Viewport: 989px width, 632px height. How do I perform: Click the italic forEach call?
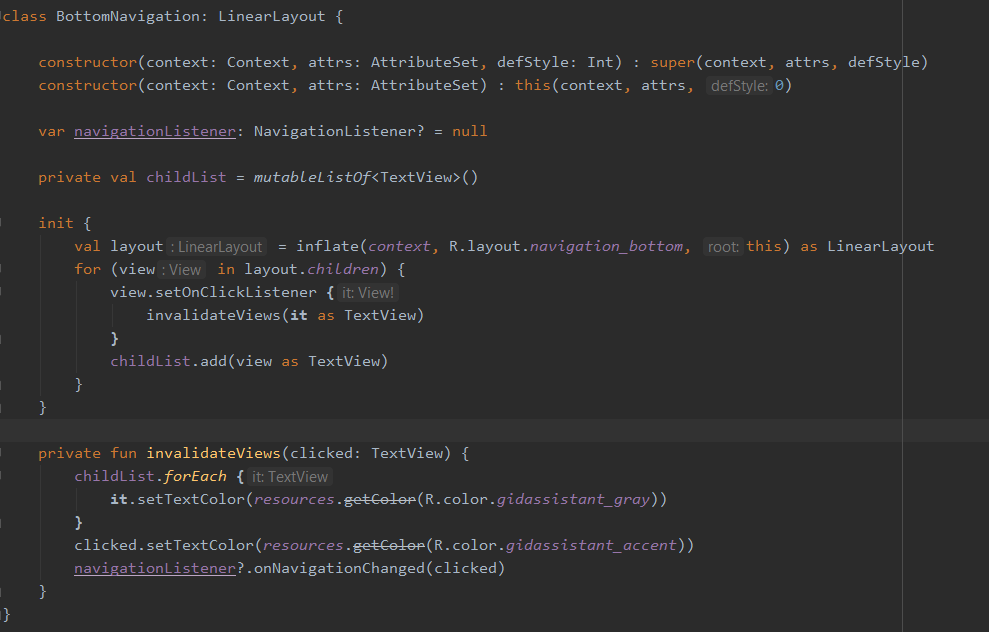[x=195, y=476]
